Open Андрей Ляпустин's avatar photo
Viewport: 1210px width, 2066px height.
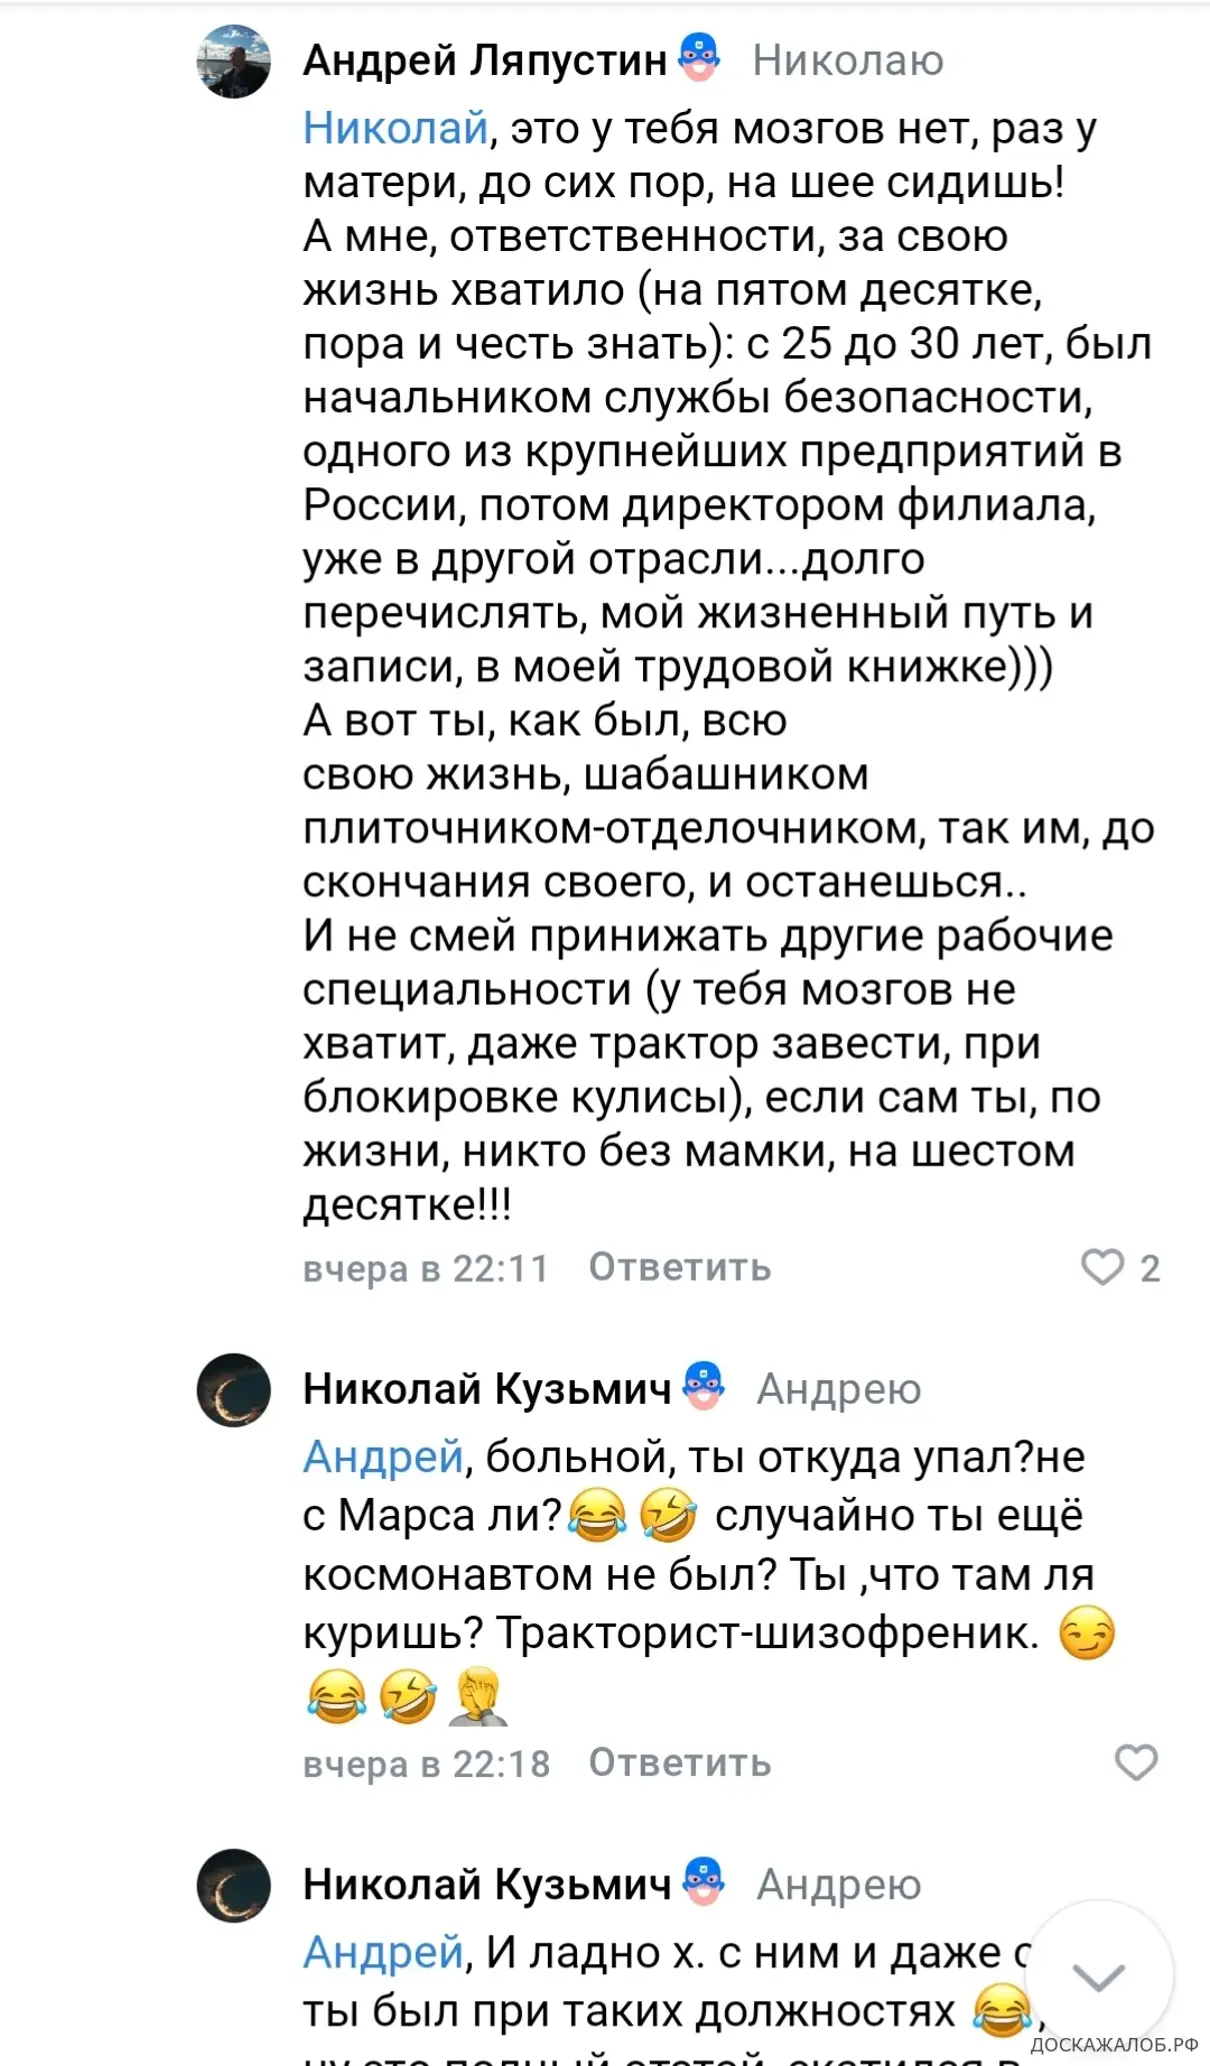click(x=233, y=61)
